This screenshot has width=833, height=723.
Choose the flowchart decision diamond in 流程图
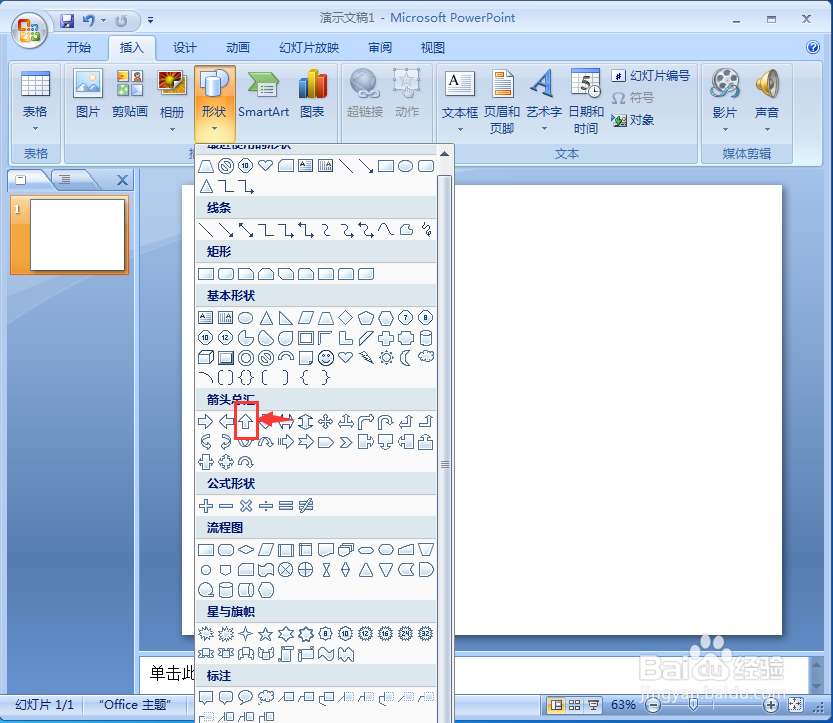click(246, 549)
